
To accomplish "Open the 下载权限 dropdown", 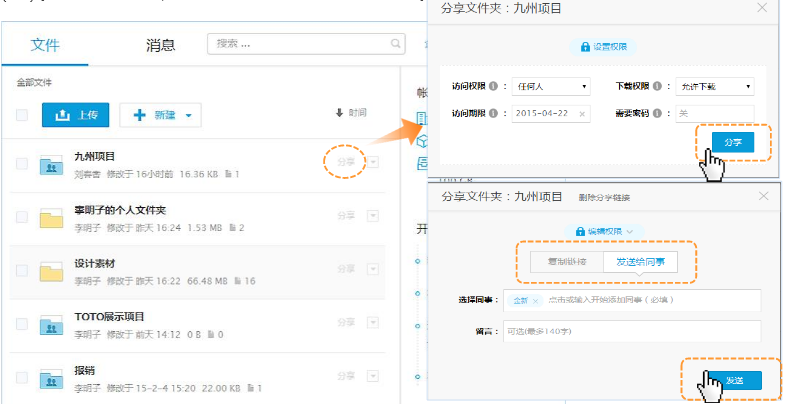I will coord(713,86).
